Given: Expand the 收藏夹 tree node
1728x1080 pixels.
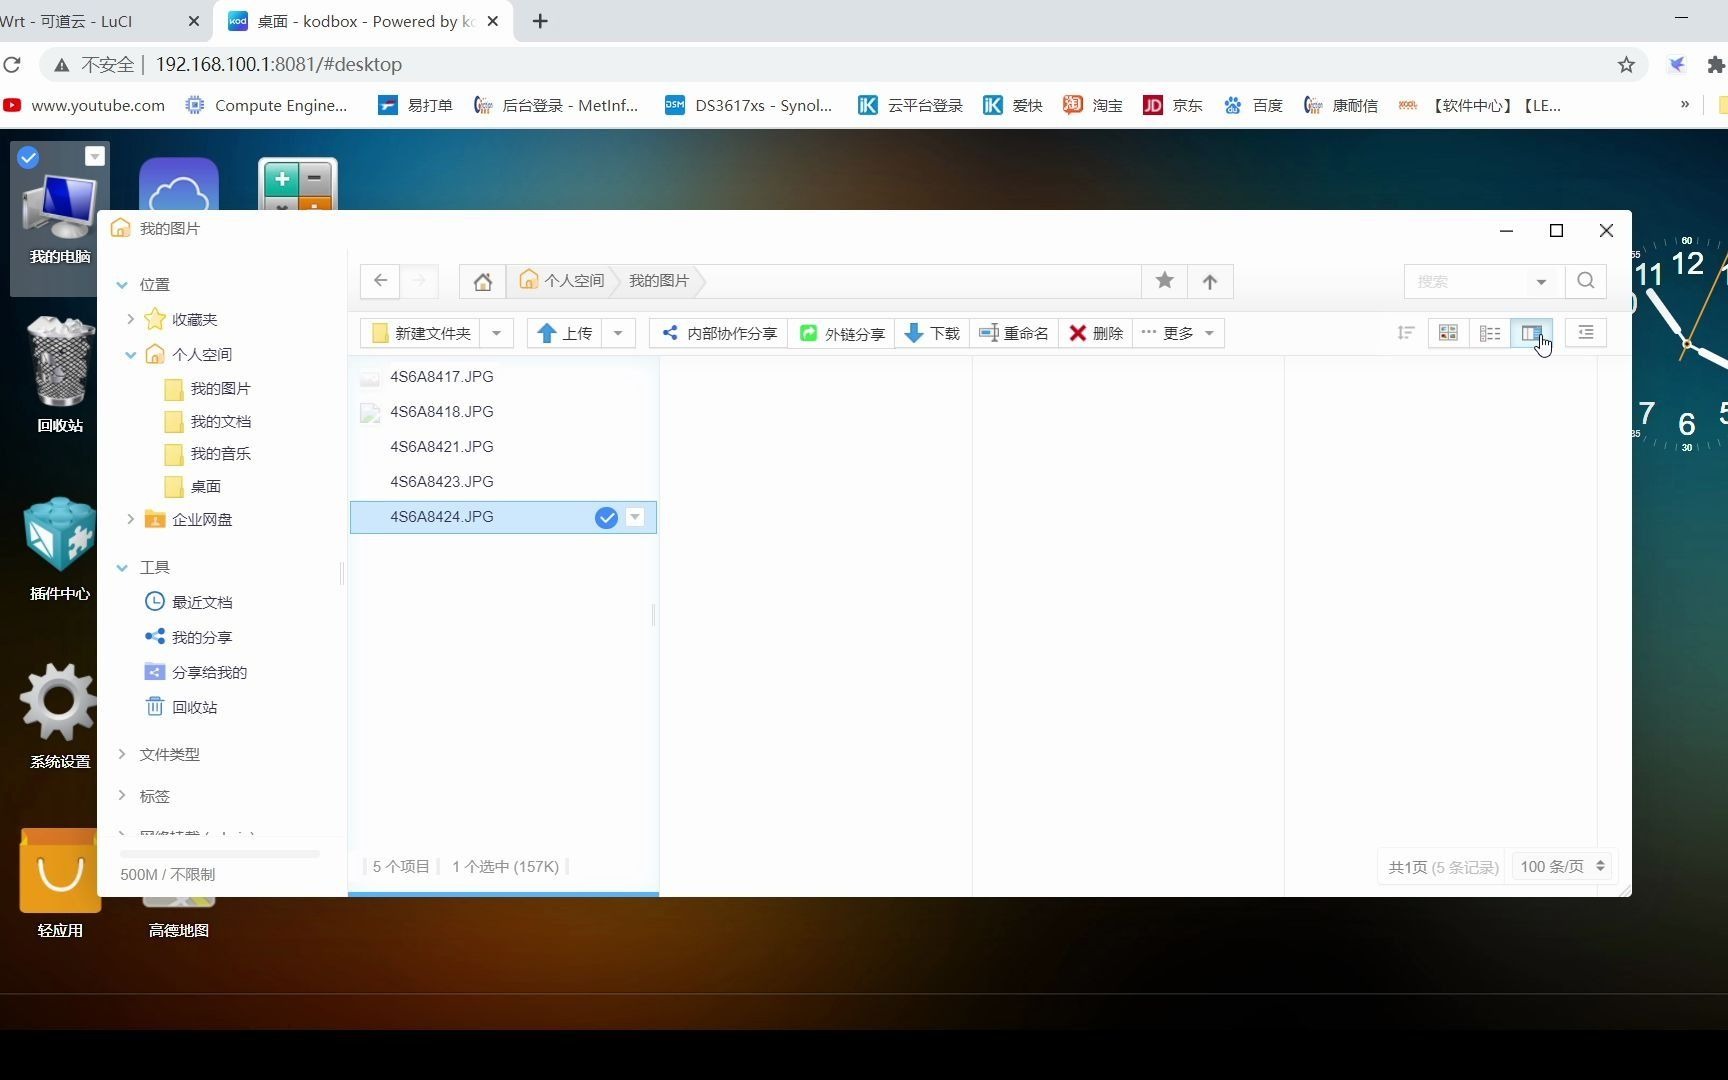Looking at the screenshot, I should pos(130,319).
